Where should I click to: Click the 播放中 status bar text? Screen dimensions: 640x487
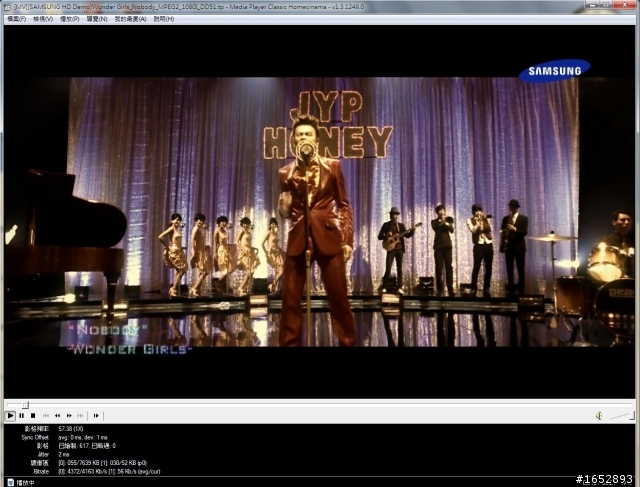pyautogui.click(x=25, y=483)
